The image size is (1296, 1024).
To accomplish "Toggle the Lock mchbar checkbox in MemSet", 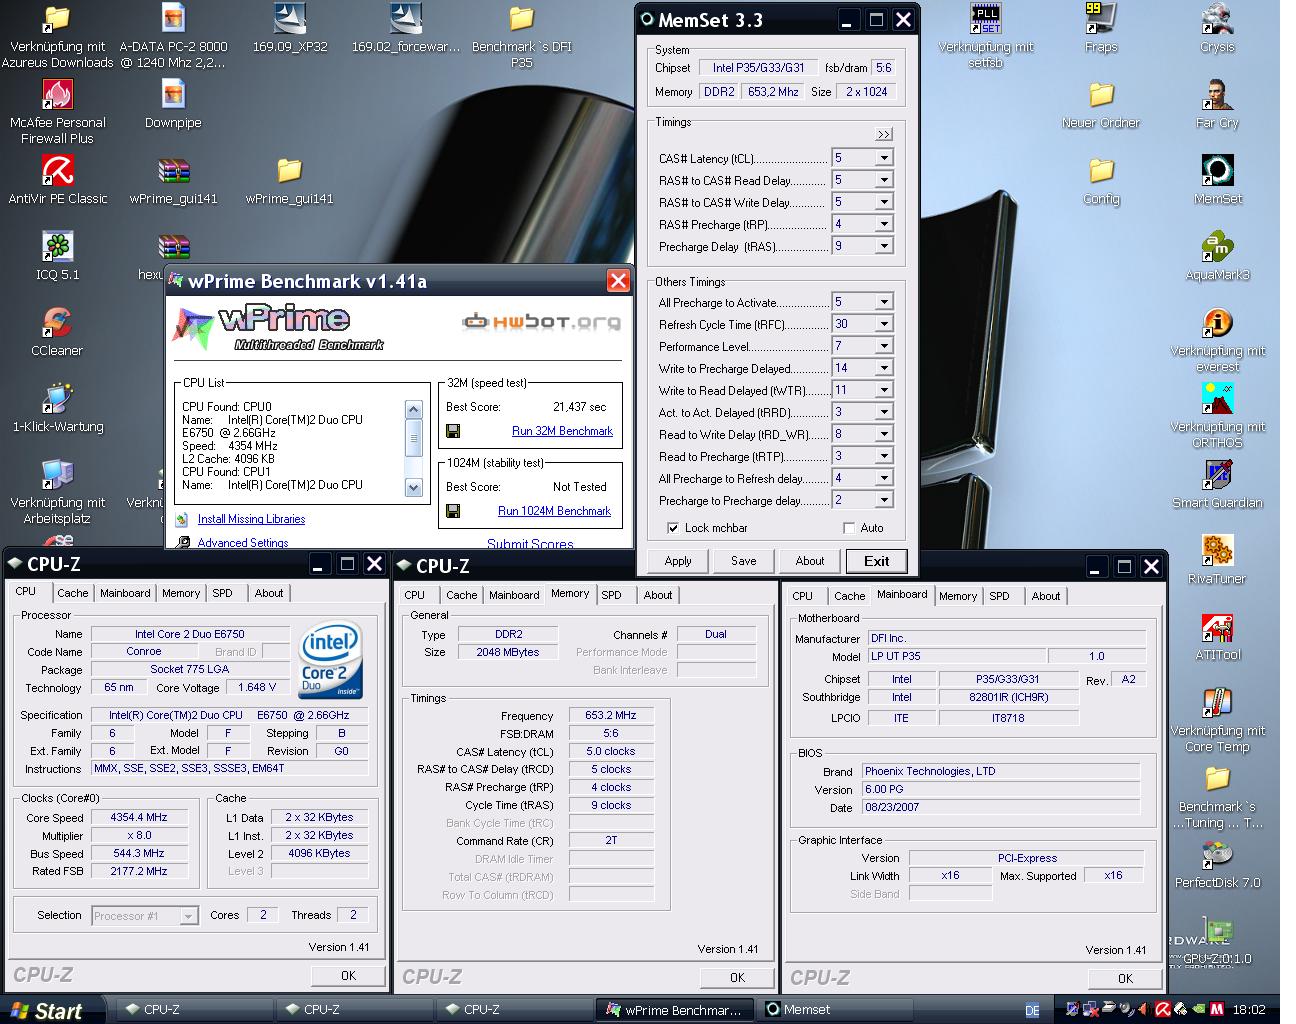I will (x=673, y=528).
